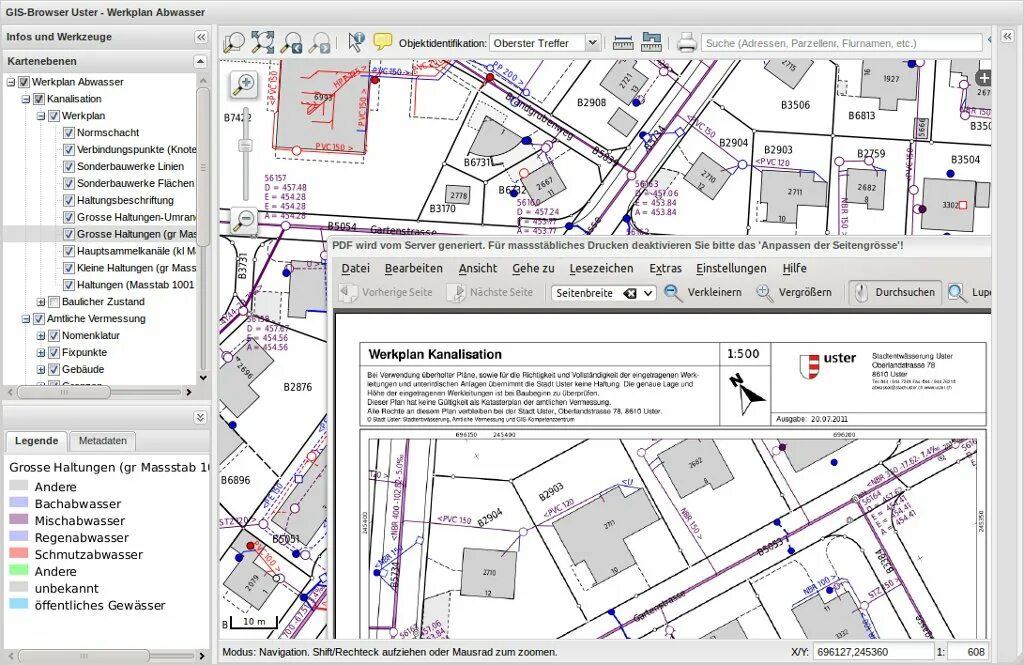The width and height of the screenshot is (1024, 665).
Task: Click the map scale field showing 608
Action: (x=967, y=651)
